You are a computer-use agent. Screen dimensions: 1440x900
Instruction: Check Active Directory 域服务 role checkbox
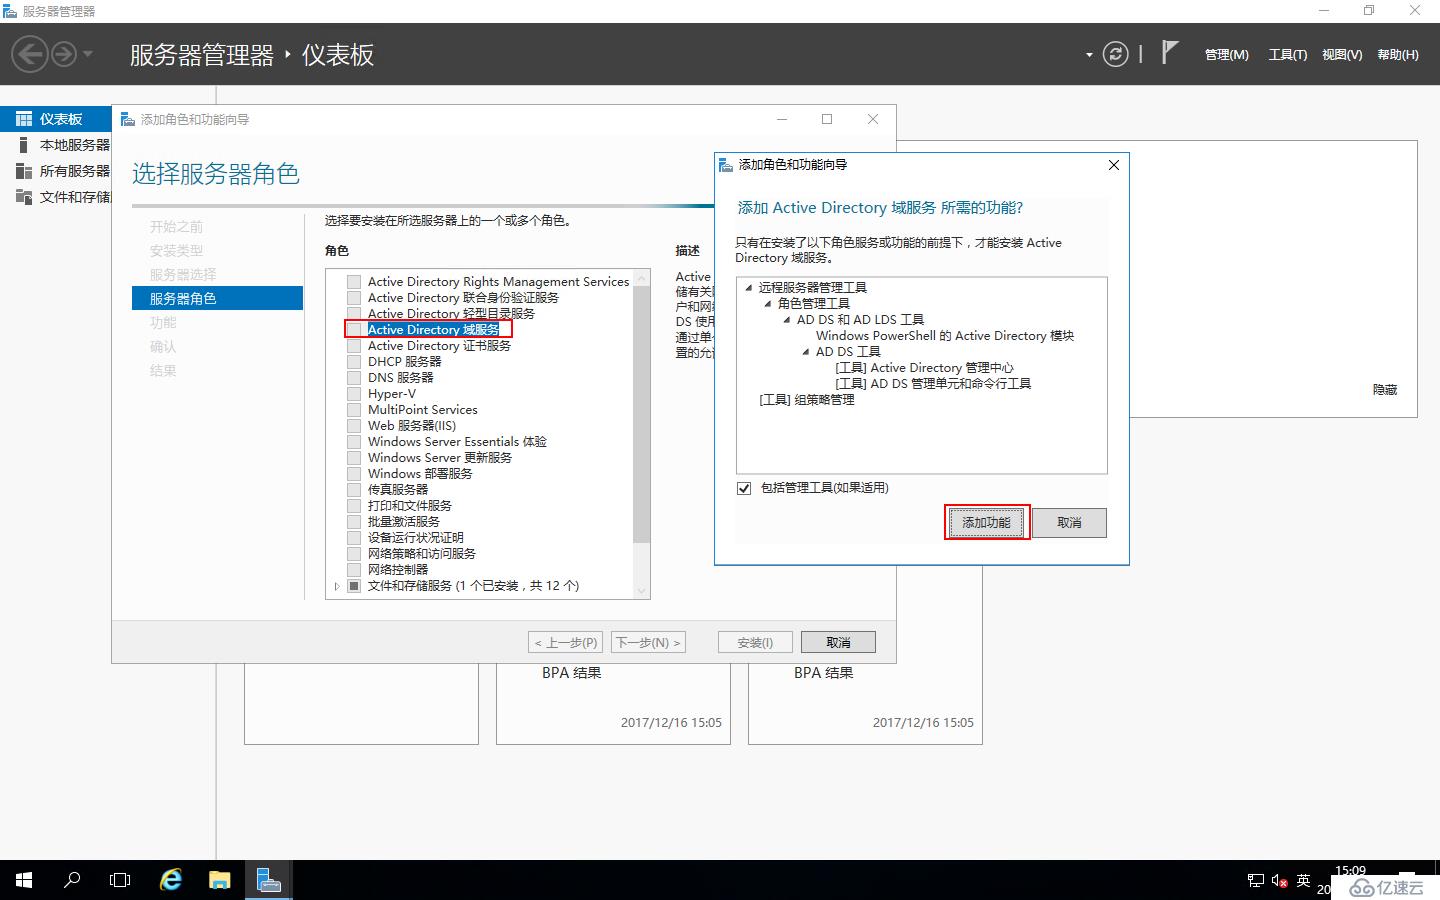pyautogui.click(x=354, y=329)
